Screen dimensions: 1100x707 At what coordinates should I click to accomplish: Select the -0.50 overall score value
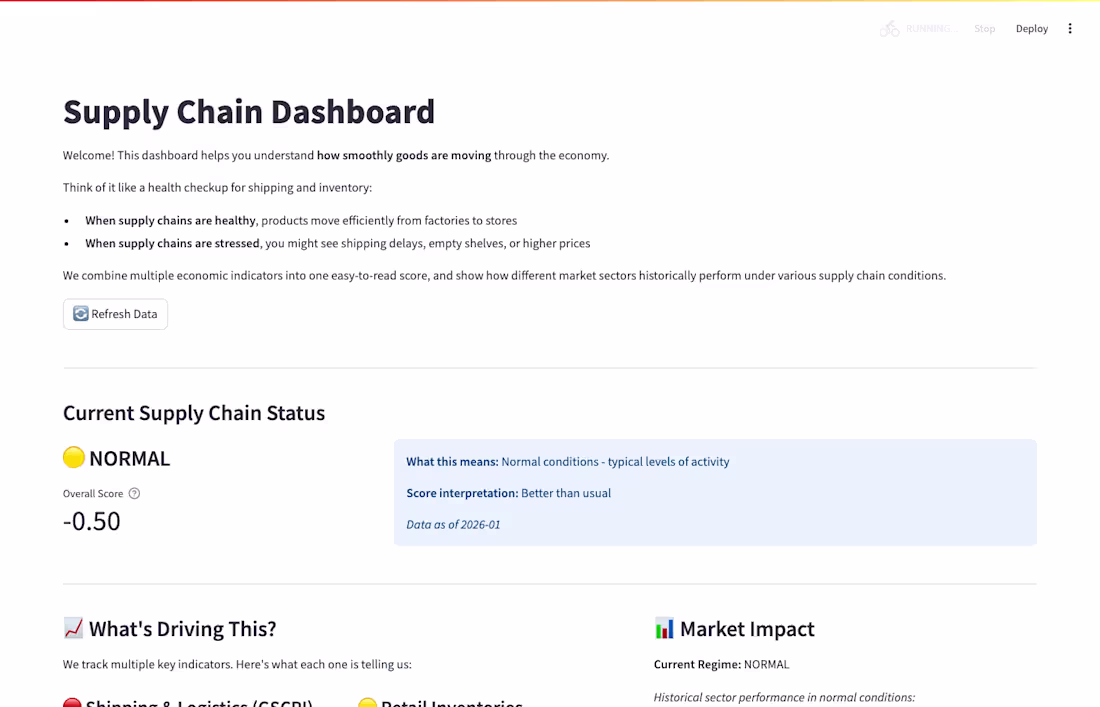[92, 521]
